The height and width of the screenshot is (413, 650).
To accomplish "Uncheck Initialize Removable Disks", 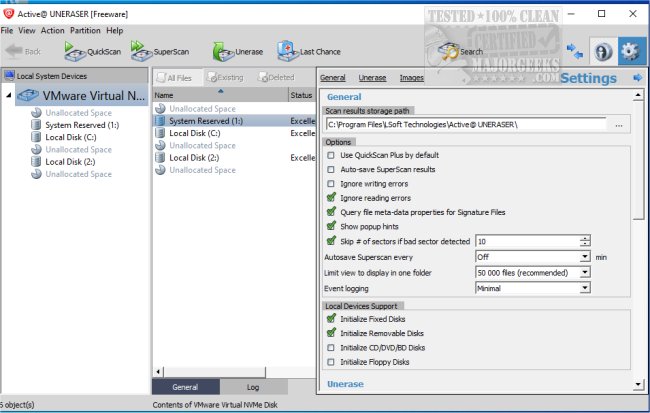I will pyautogui.click(x=331, y=333).
